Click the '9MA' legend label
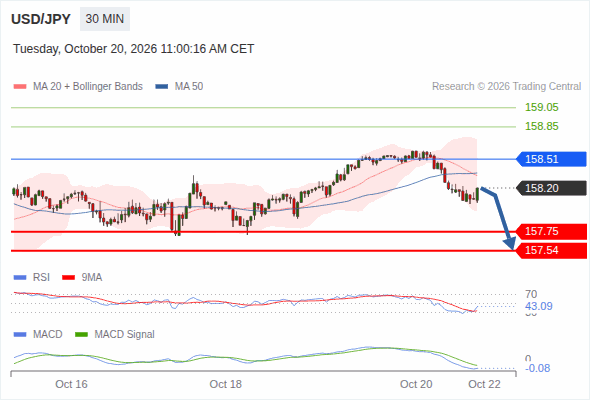The height and width of the screenshot is (400, 590). [92, 277]
